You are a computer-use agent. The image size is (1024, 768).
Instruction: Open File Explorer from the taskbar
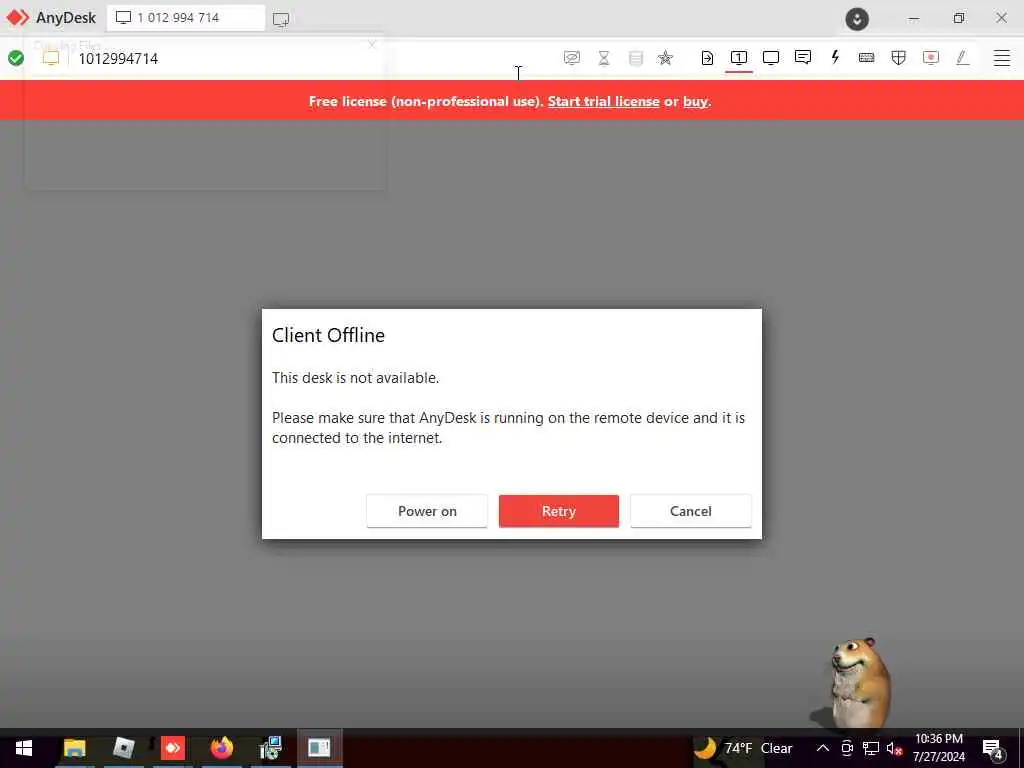coord(74,748)
